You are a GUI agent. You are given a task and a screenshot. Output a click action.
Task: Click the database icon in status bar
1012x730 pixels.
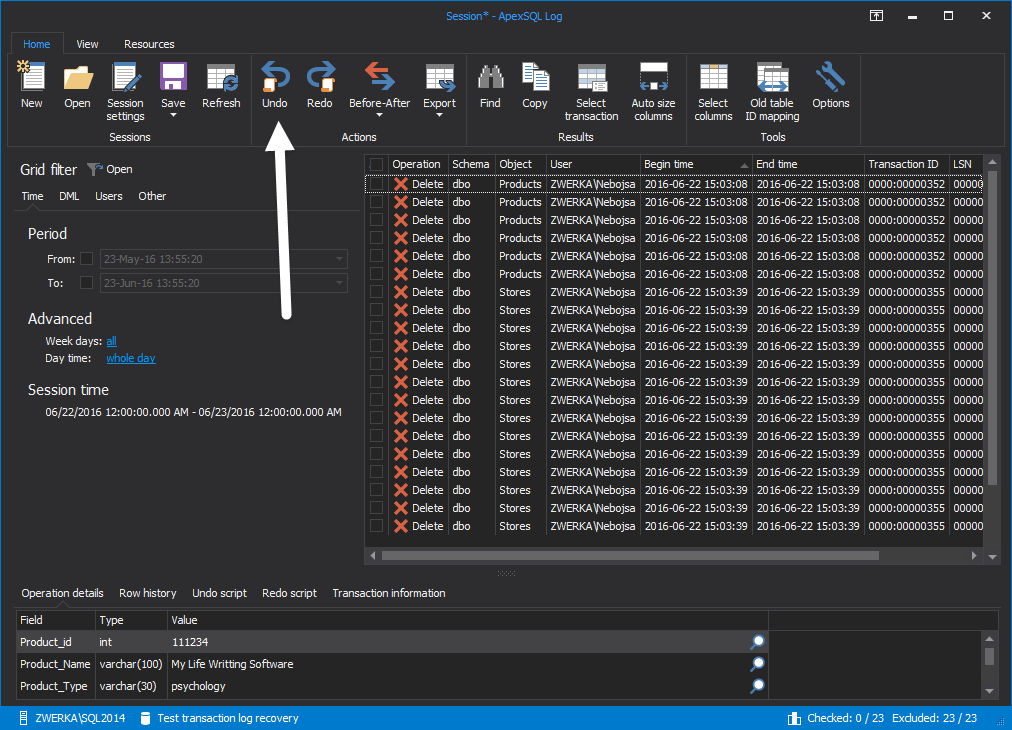pos(145,718)
